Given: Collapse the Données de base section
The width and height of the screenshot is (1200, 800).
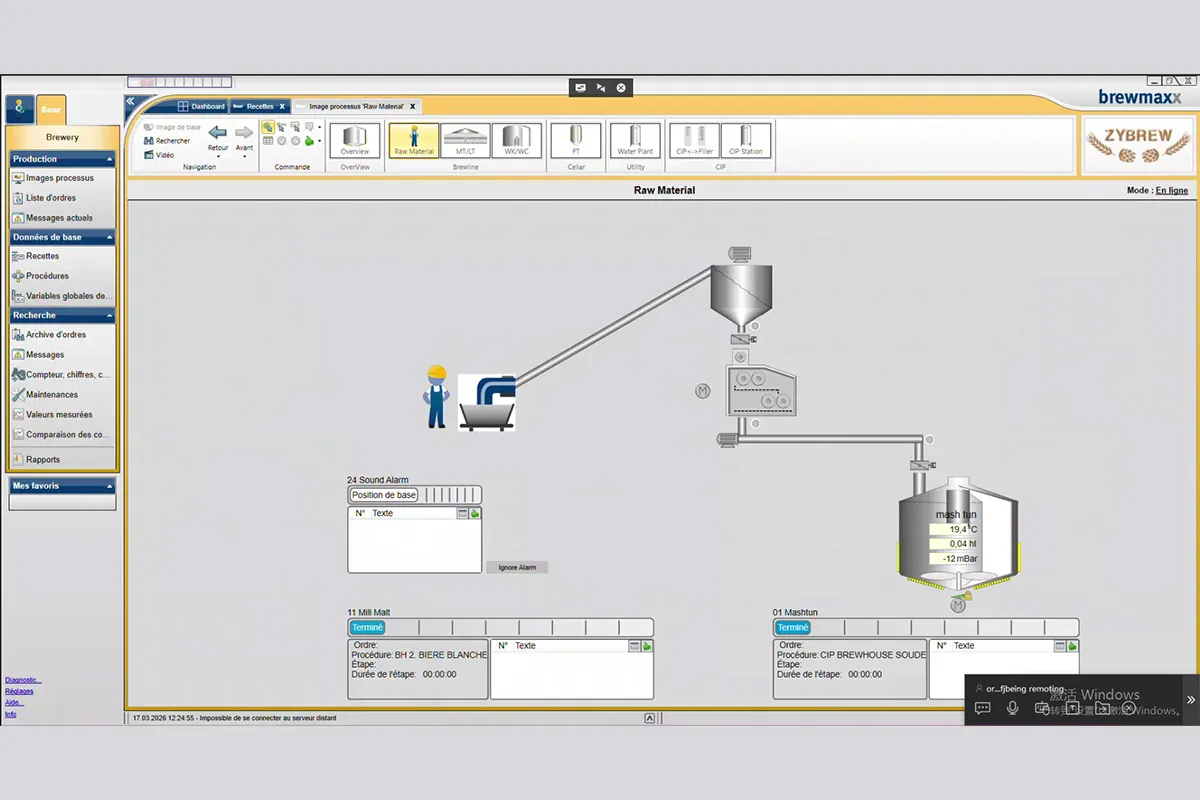Looking at the screenshot, I should (109, 237).
